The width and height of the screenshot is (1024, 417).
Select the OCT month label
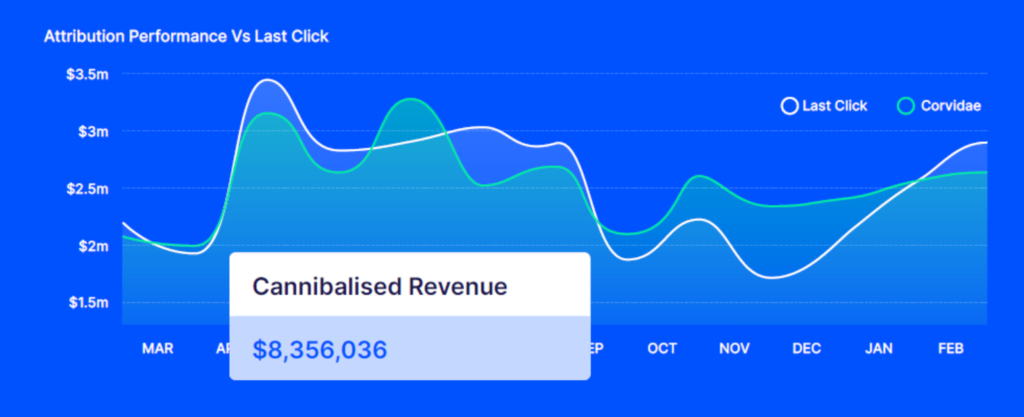(x=662, y=348)
